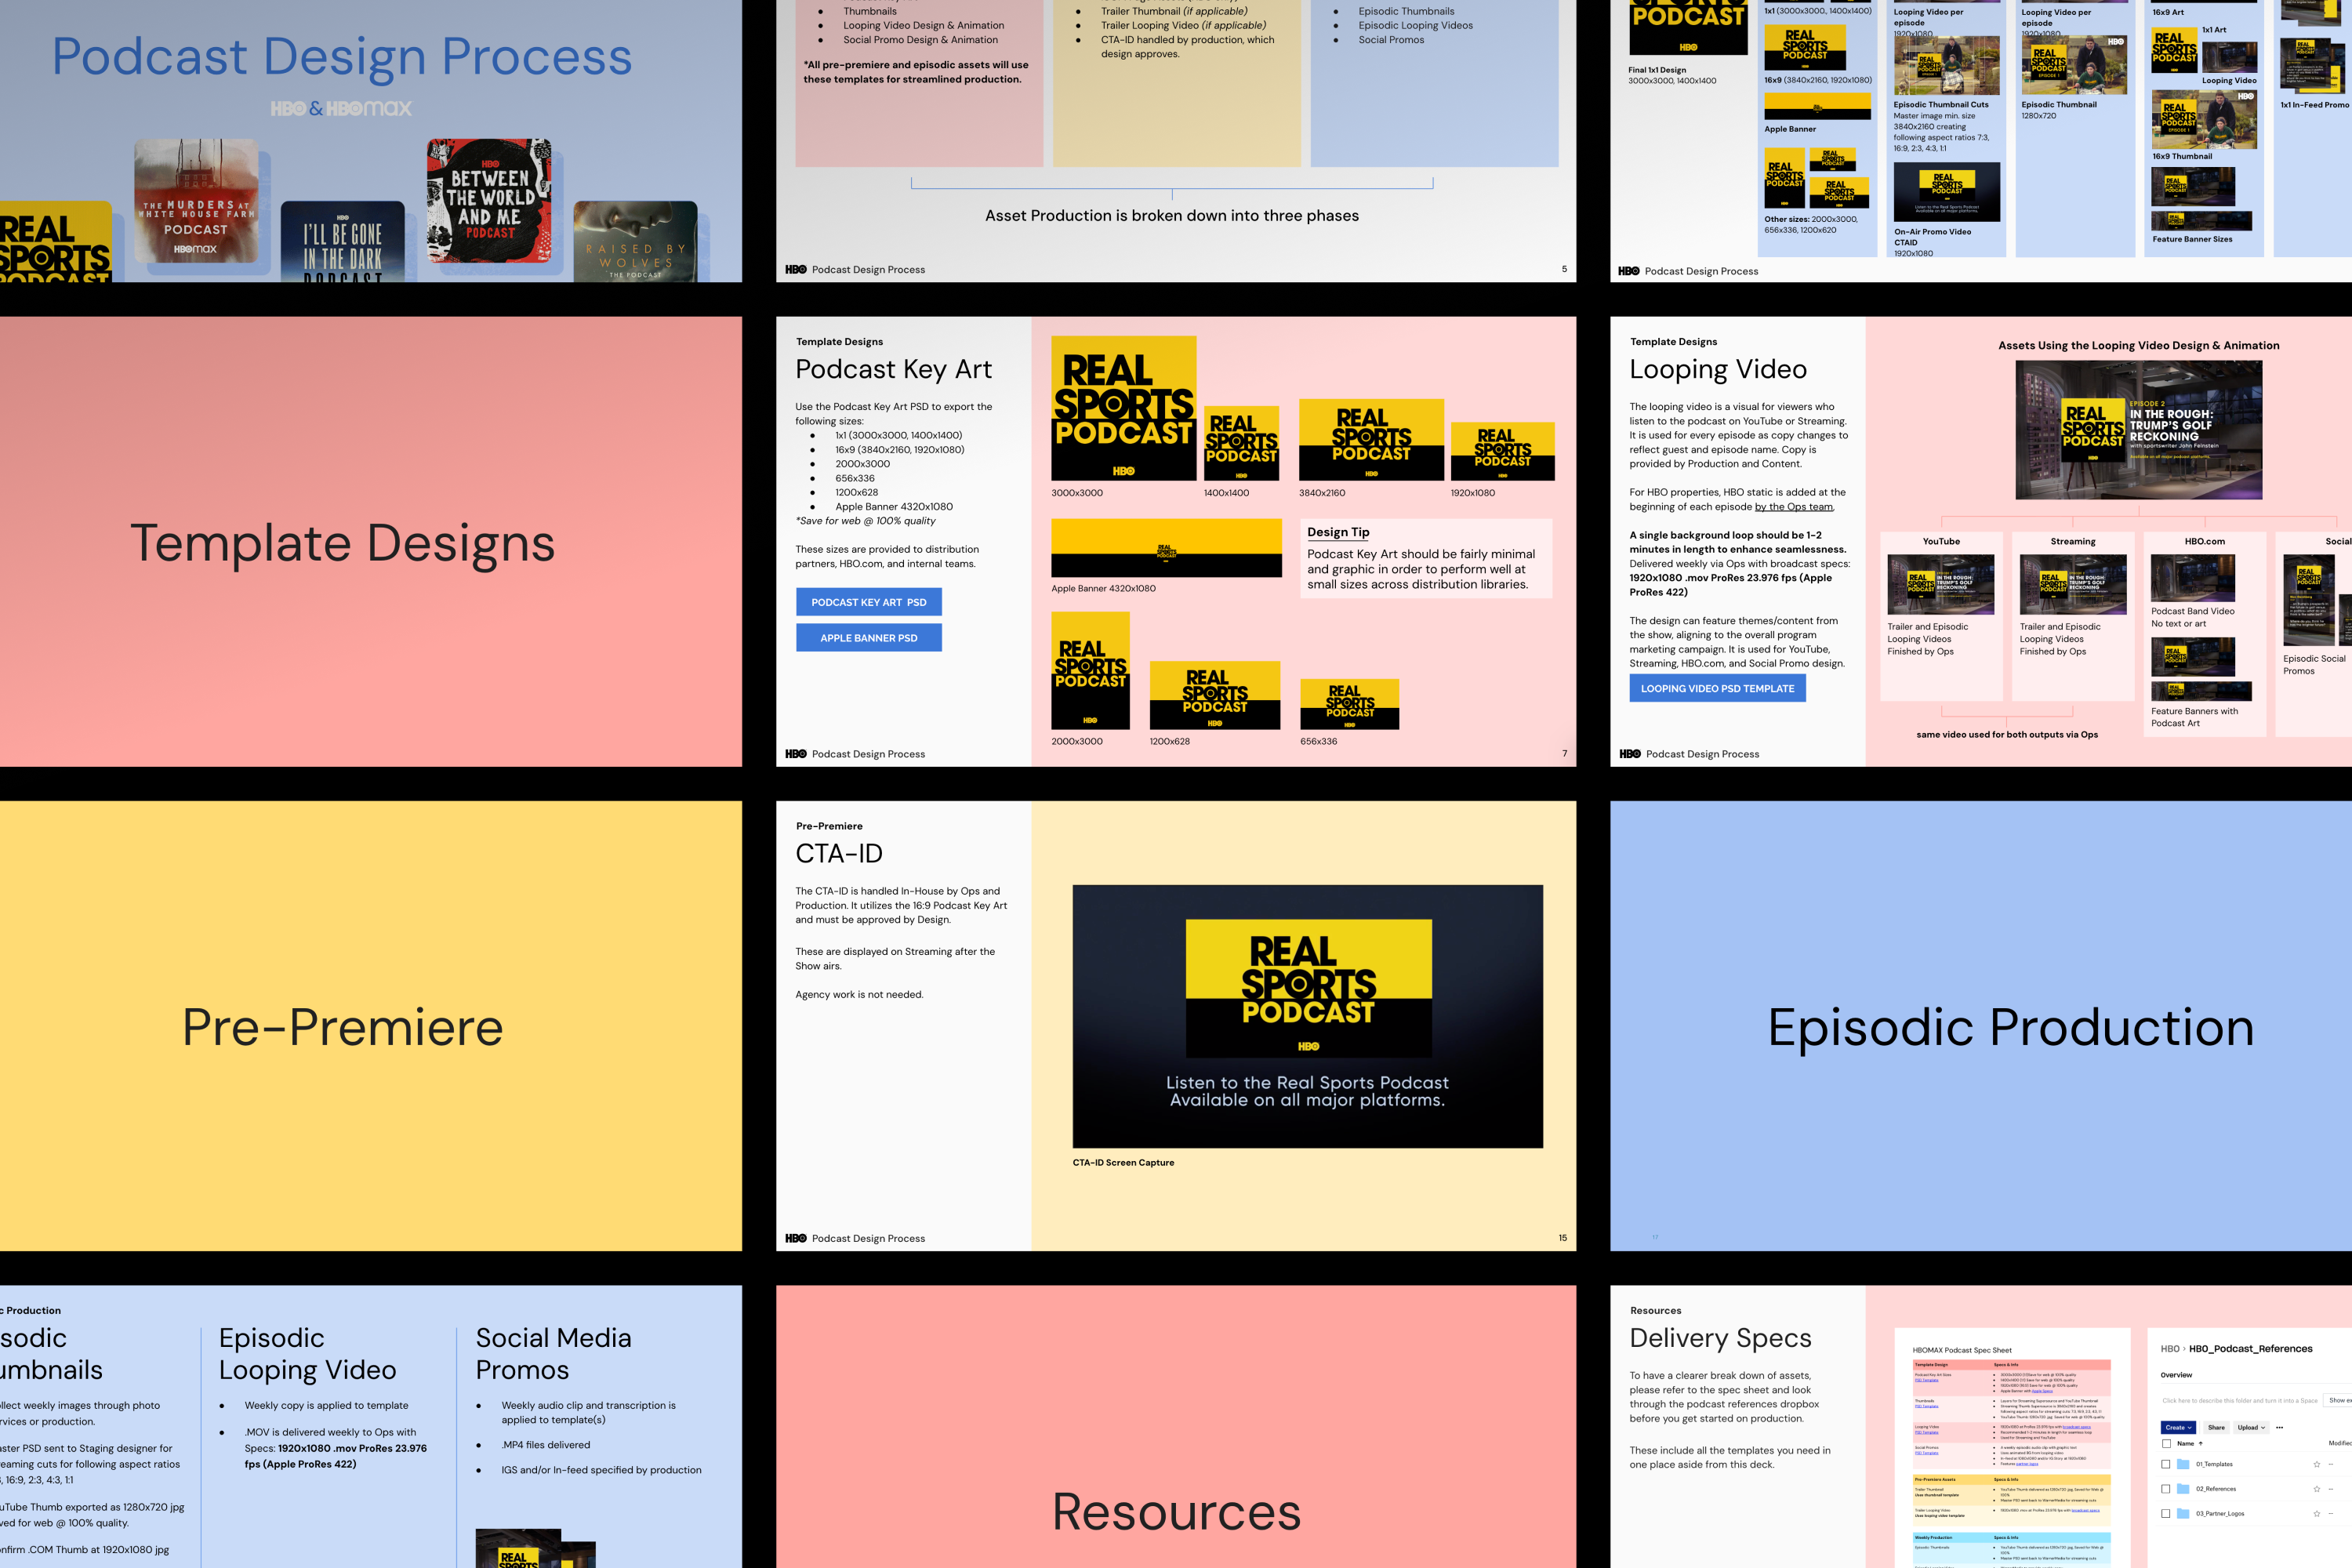Click the HBO breadcrumb link
2352x1568 pixels.
click(2170, 1349)
